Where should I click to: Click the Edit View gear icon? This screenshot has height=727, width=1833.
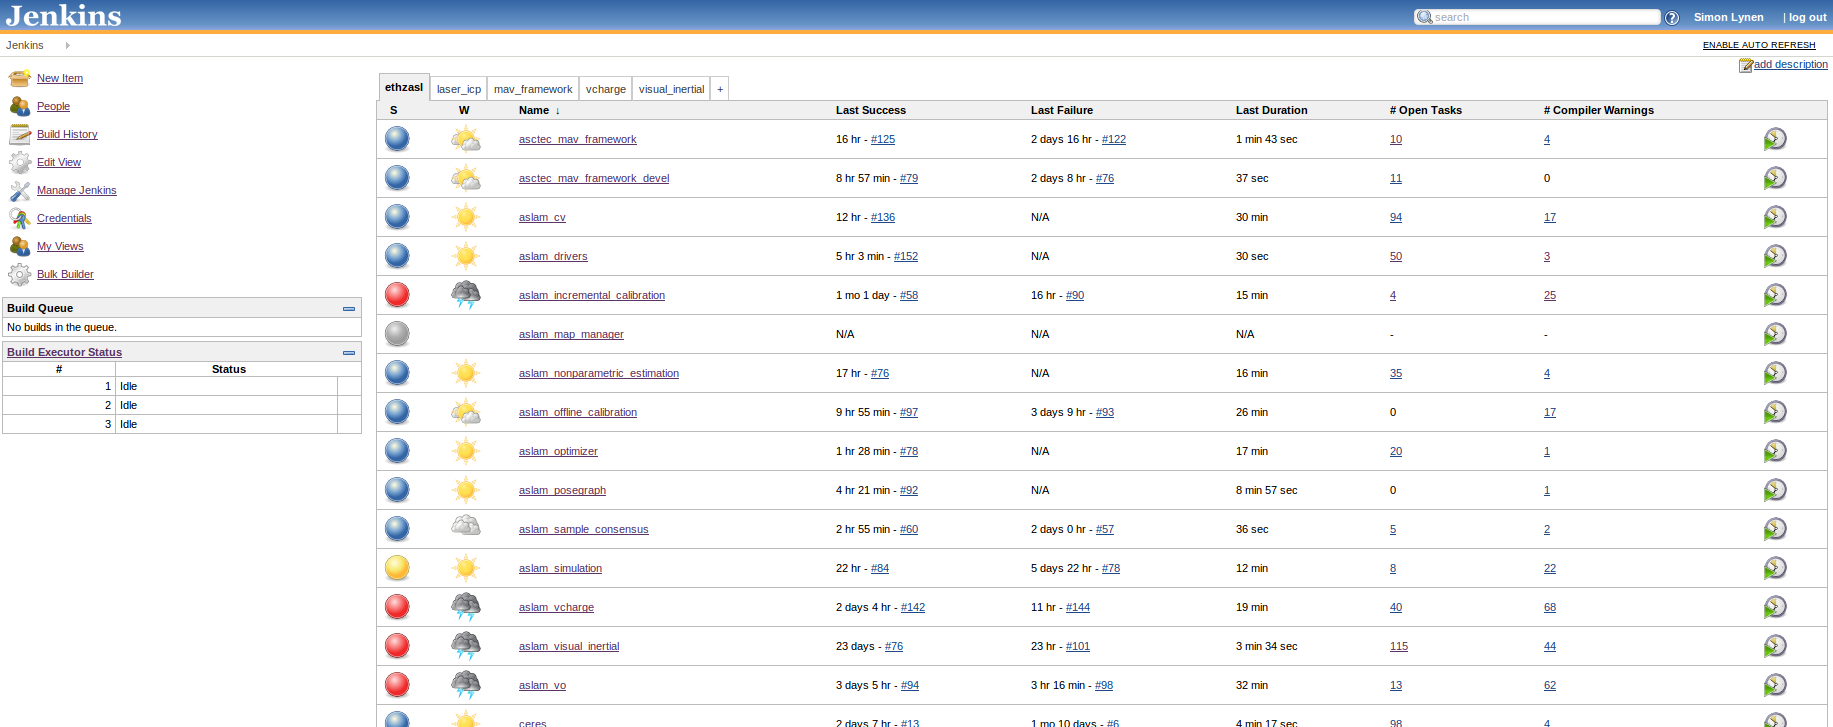(20, 162)
